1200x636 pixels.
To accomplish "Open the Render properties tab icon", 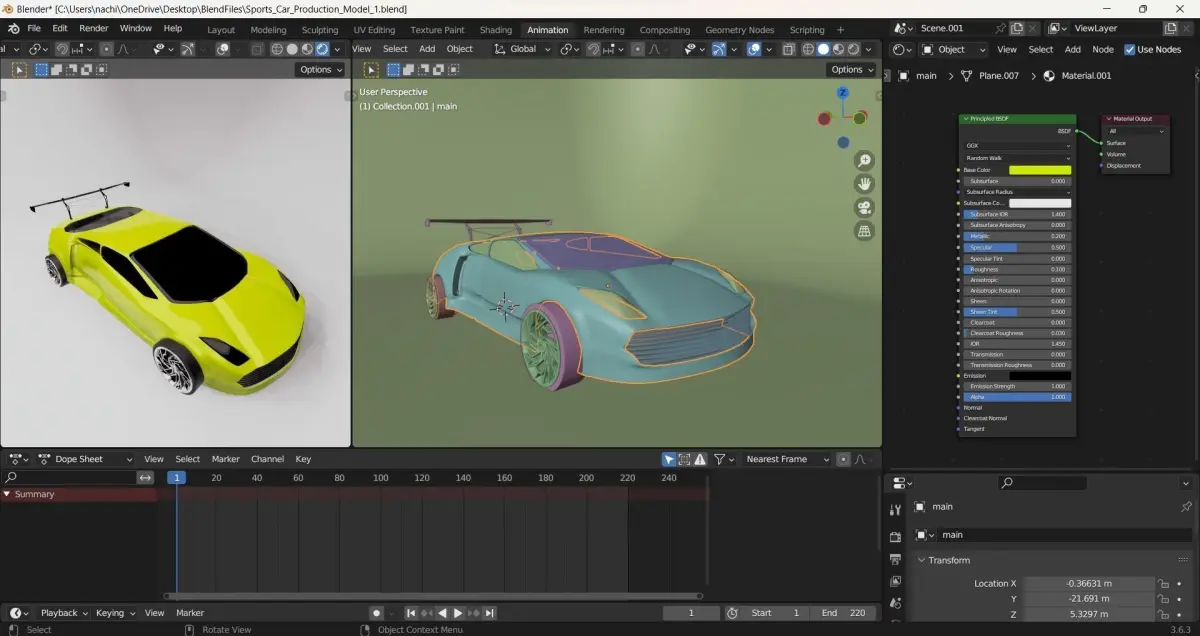I will [895, 537].
